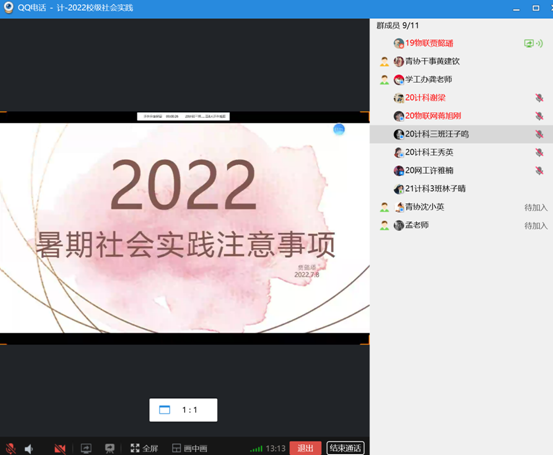553x455 pixels.
Task: Click 待加入 status for 孟老师
Action: (x=536, y=226)
